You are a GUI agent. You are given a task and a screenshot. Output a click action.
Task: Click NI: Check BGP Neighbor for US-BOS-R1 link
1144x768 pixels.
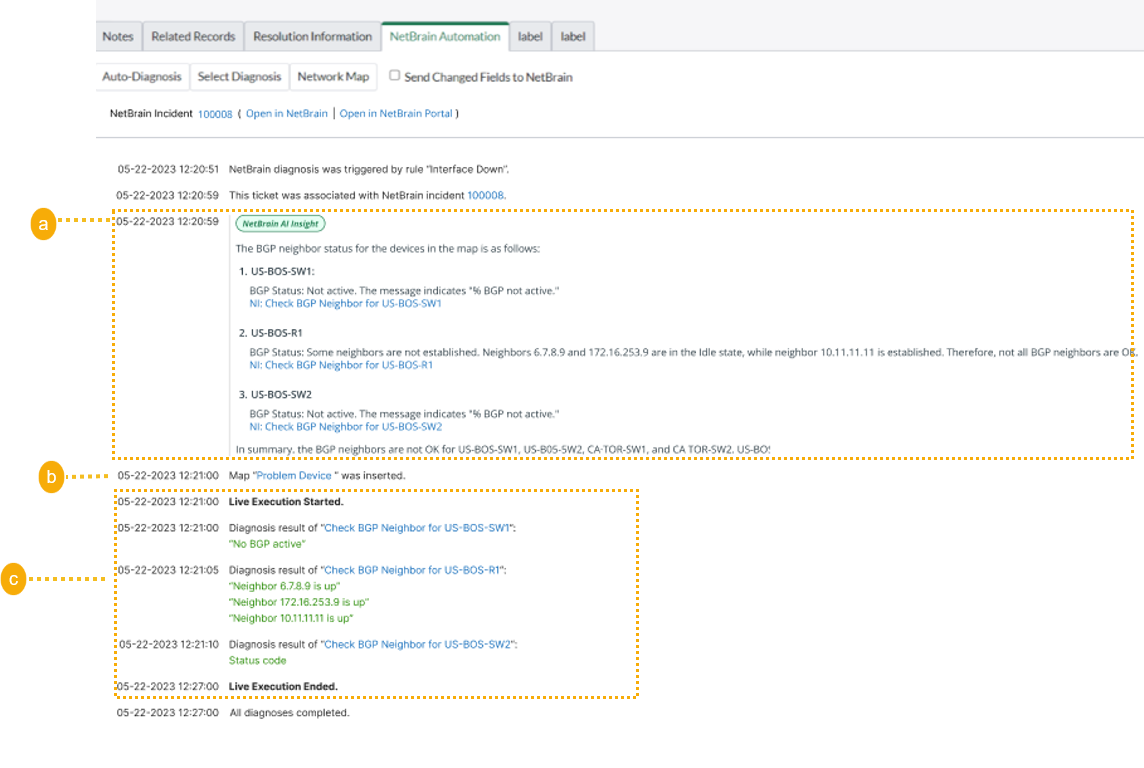pos(341,365)
